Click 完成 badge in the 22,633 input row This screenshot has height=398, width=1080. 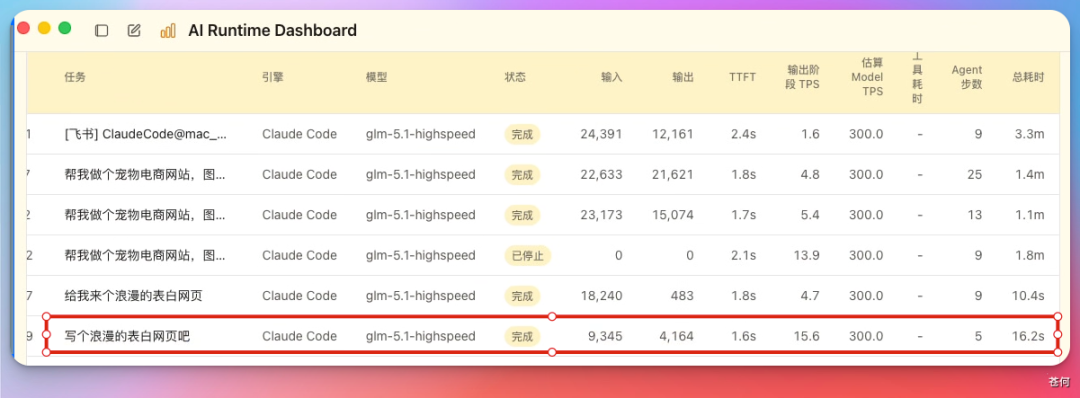click(522, 175)
